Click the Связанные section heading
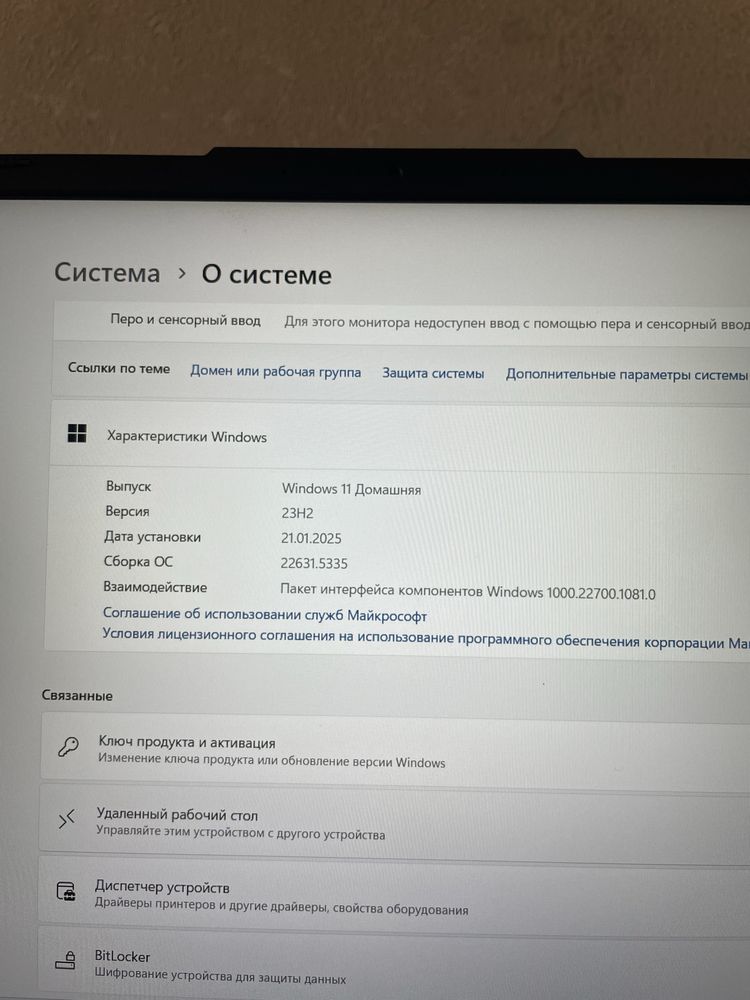 (x=77, y=695)
